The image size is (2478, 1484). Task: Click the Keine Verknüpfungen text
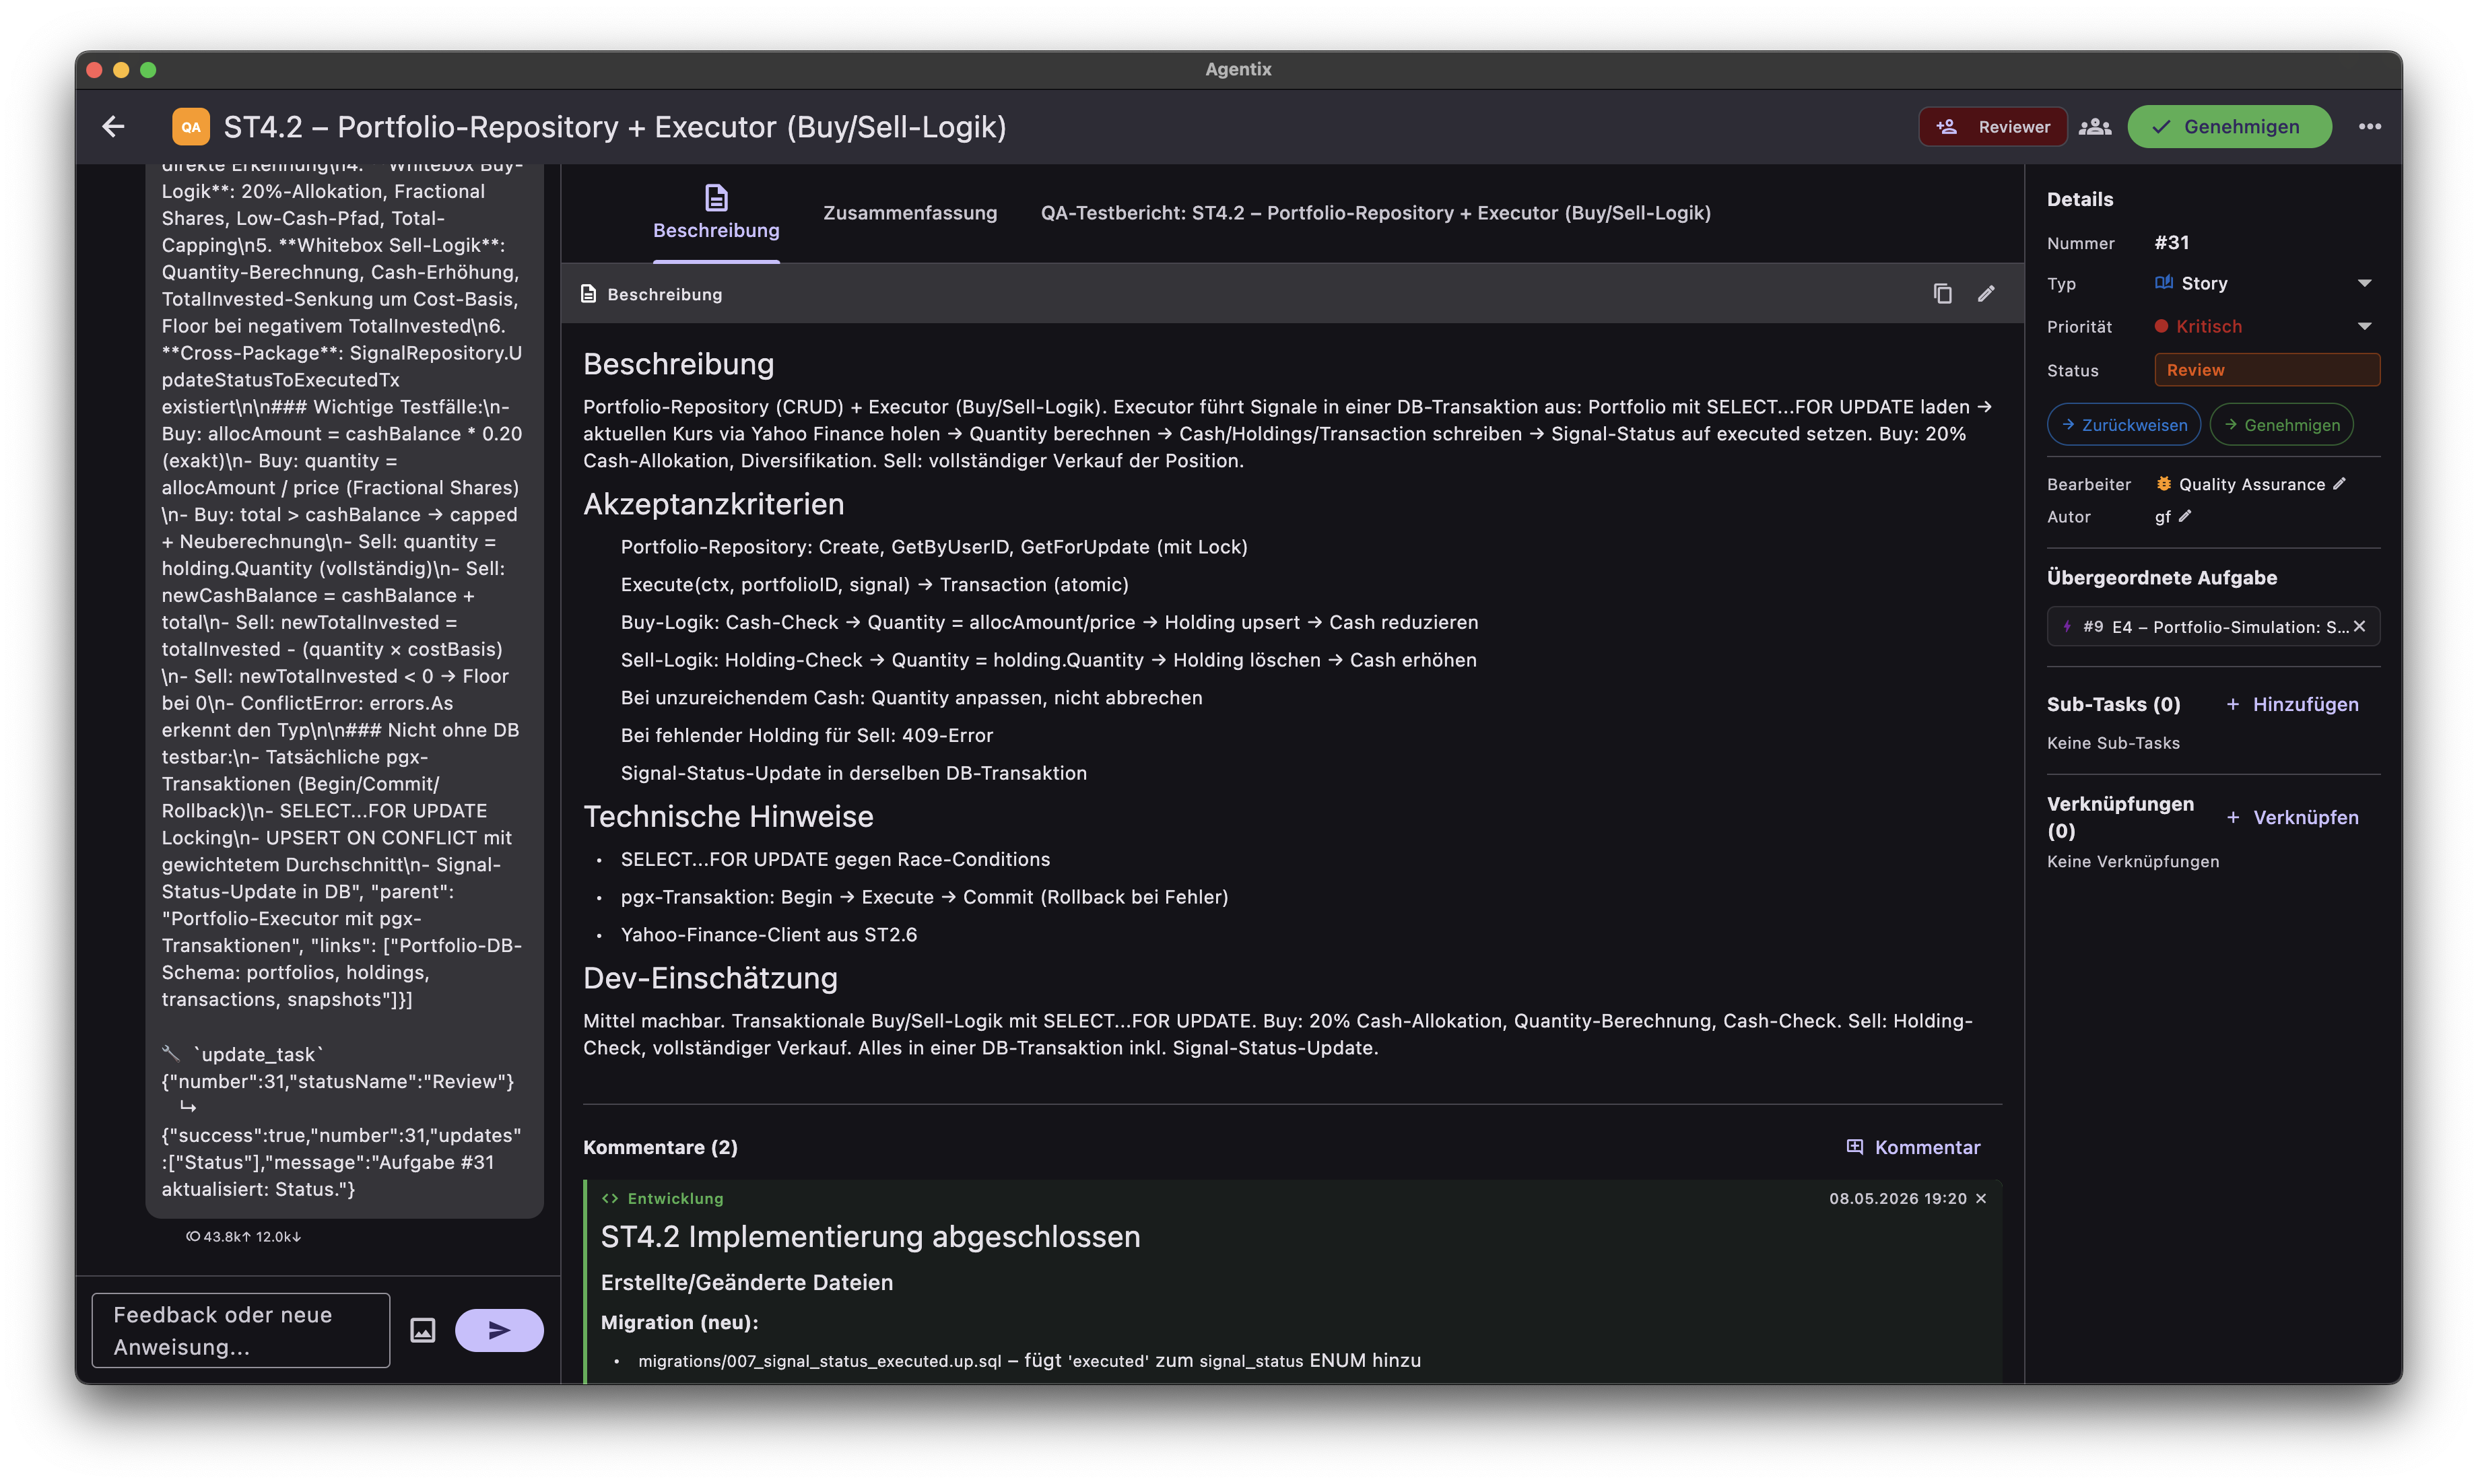coord(2133,861)
